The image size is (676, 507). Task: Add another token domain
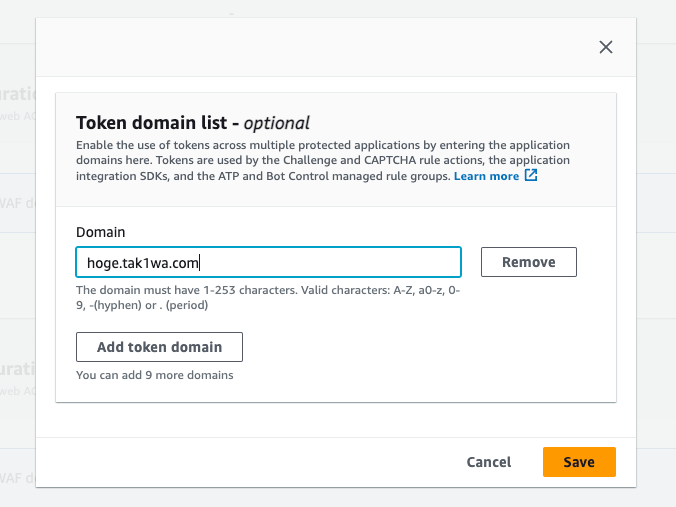click(159, 347)
